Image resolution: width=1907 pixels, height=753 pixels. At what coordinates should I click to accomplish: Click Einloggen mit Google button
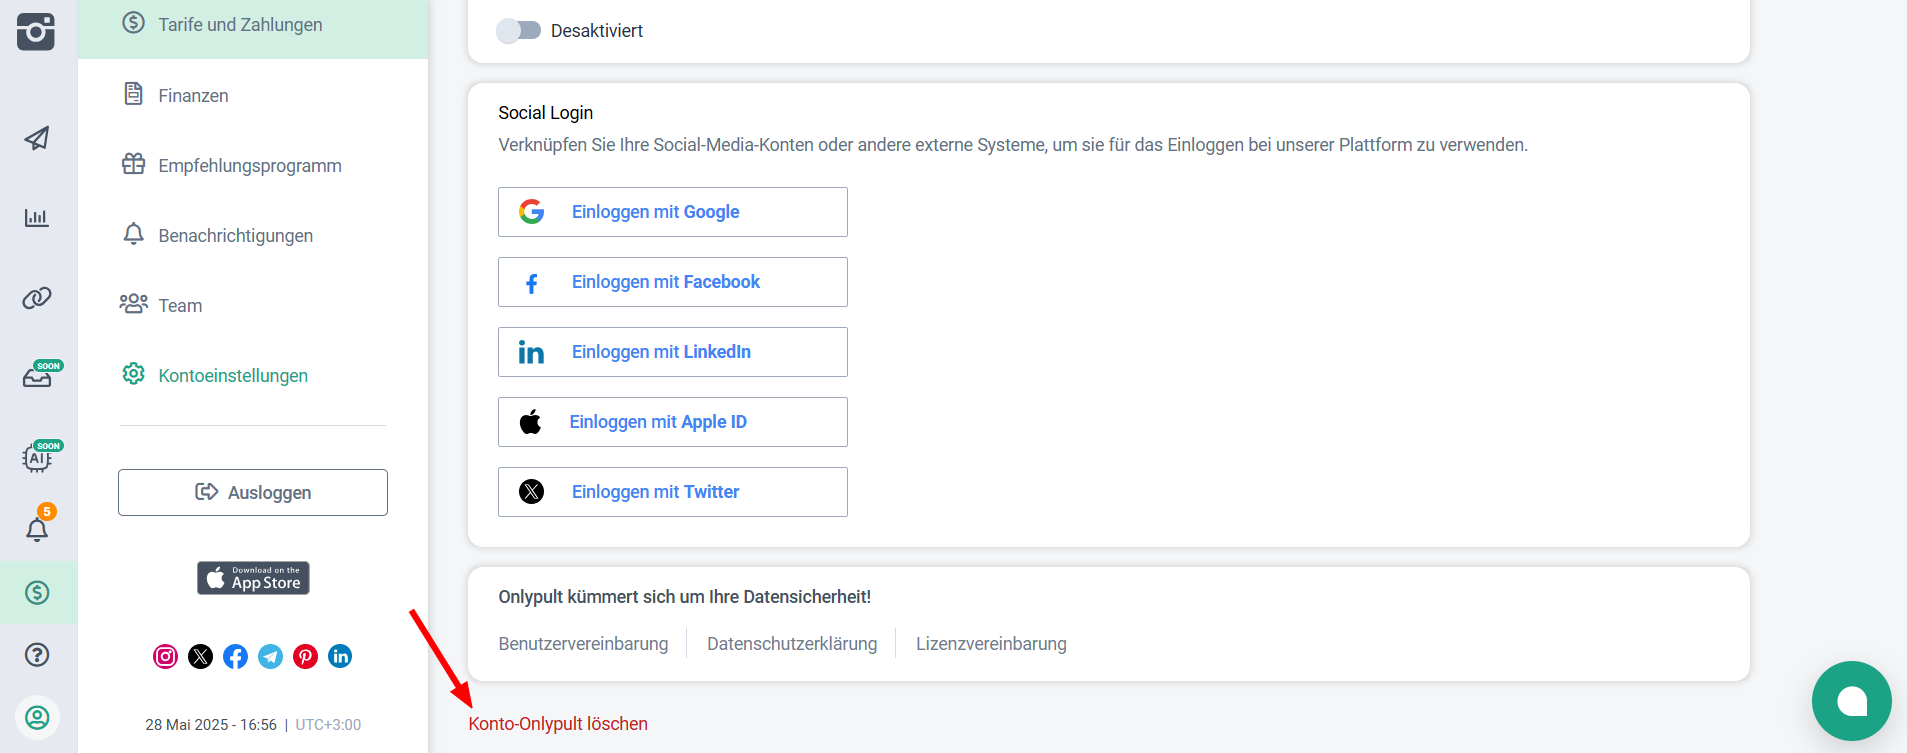pyautogui.click(x=672, y=212)
